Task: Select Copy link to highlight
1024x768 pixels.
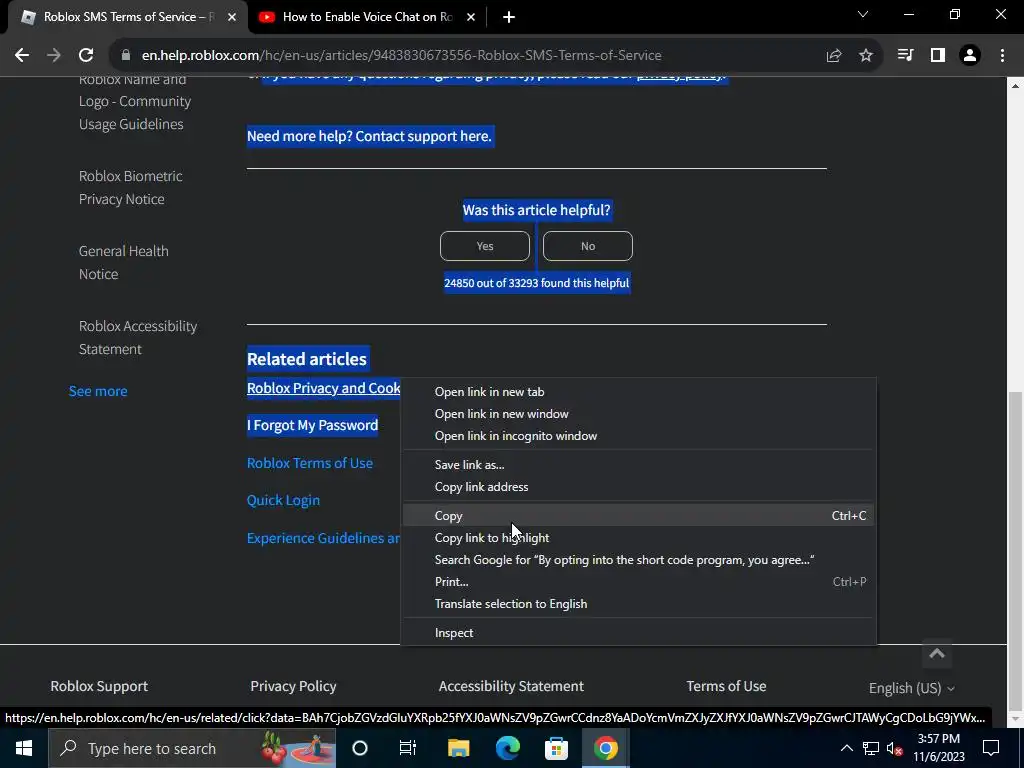Action: pos(638,538)
